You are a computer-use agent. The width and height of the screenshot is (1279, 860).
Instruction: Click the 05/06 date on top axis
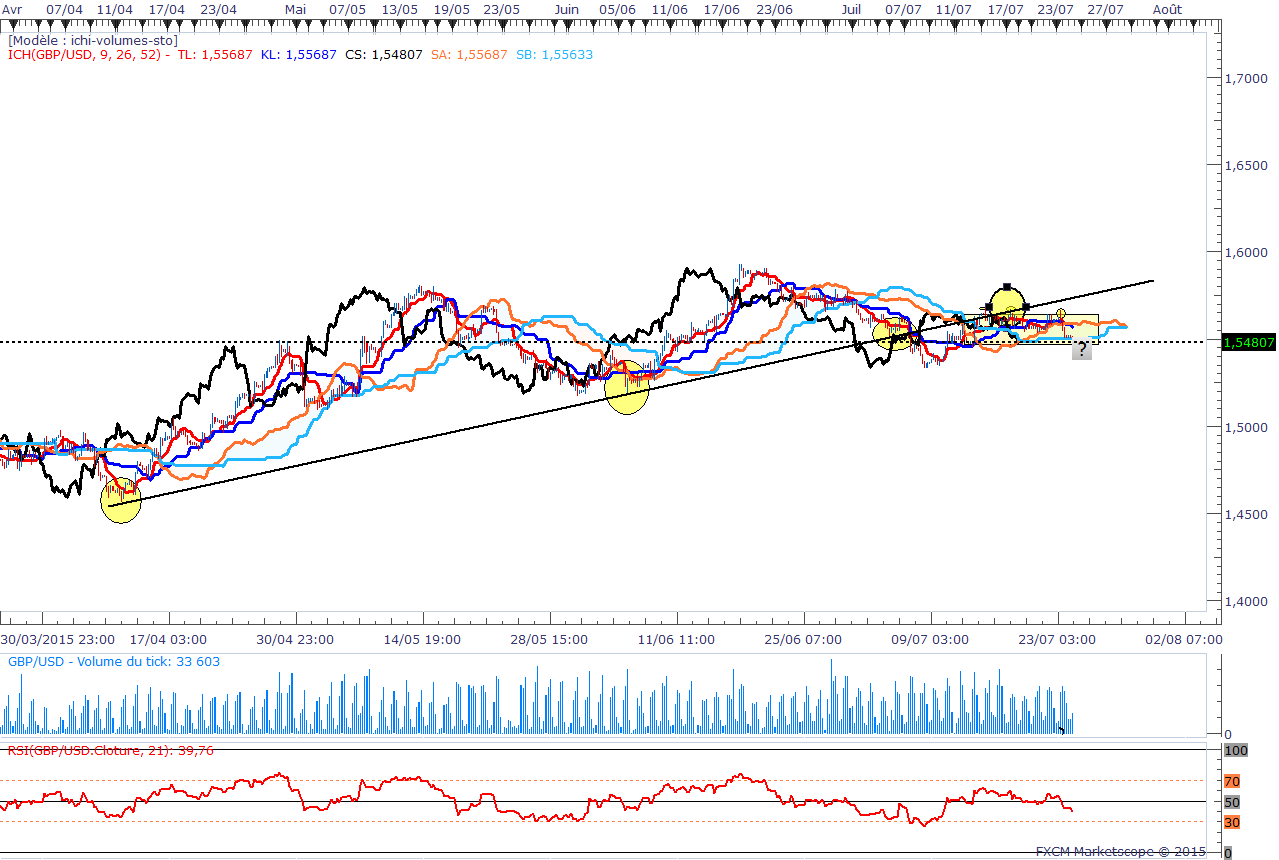[x=617, y=8]
